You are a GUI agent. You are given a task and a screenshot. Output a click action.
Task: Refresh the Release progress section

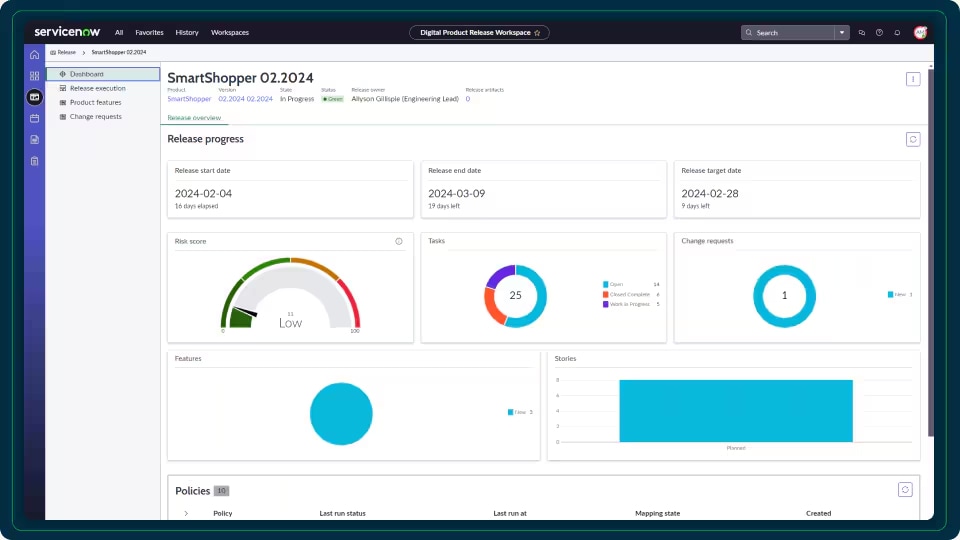coord(912,139)
